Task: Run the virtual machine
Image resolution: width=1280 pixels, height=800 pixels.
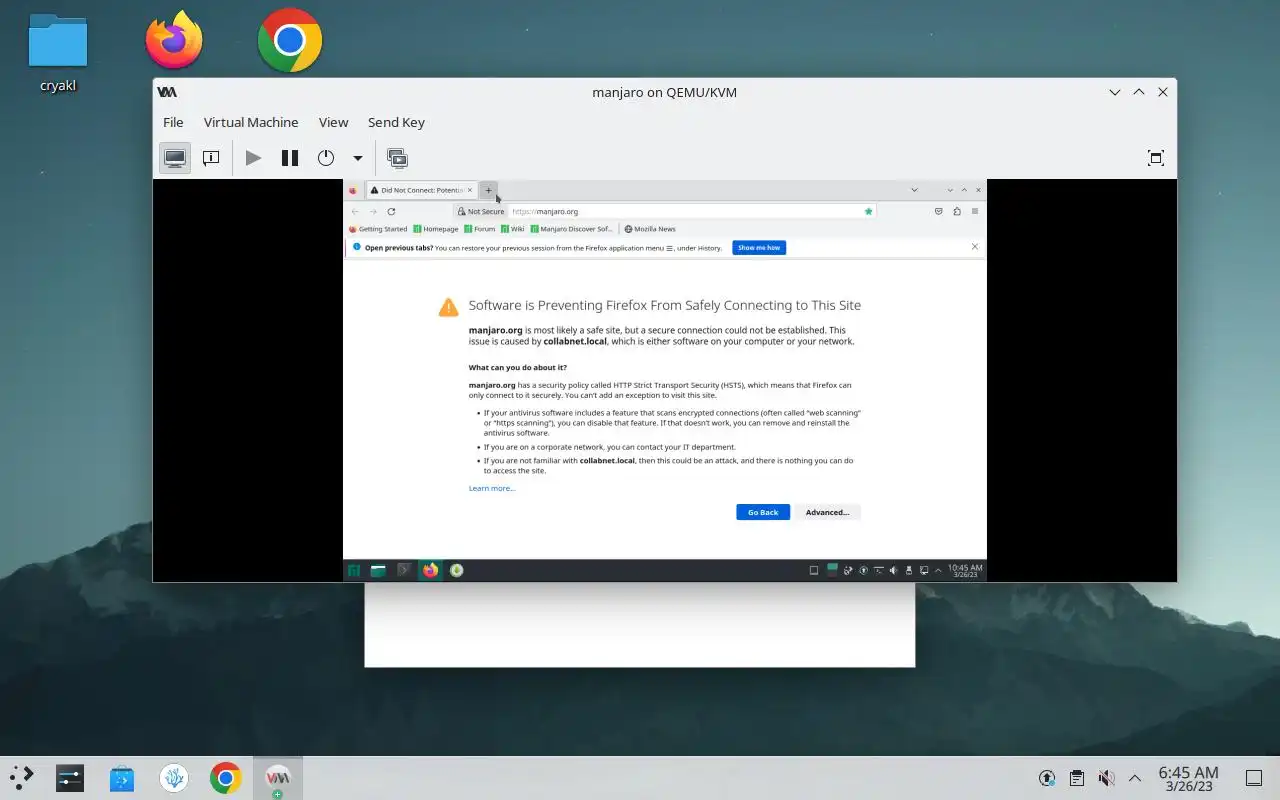Action: [254, 158]
